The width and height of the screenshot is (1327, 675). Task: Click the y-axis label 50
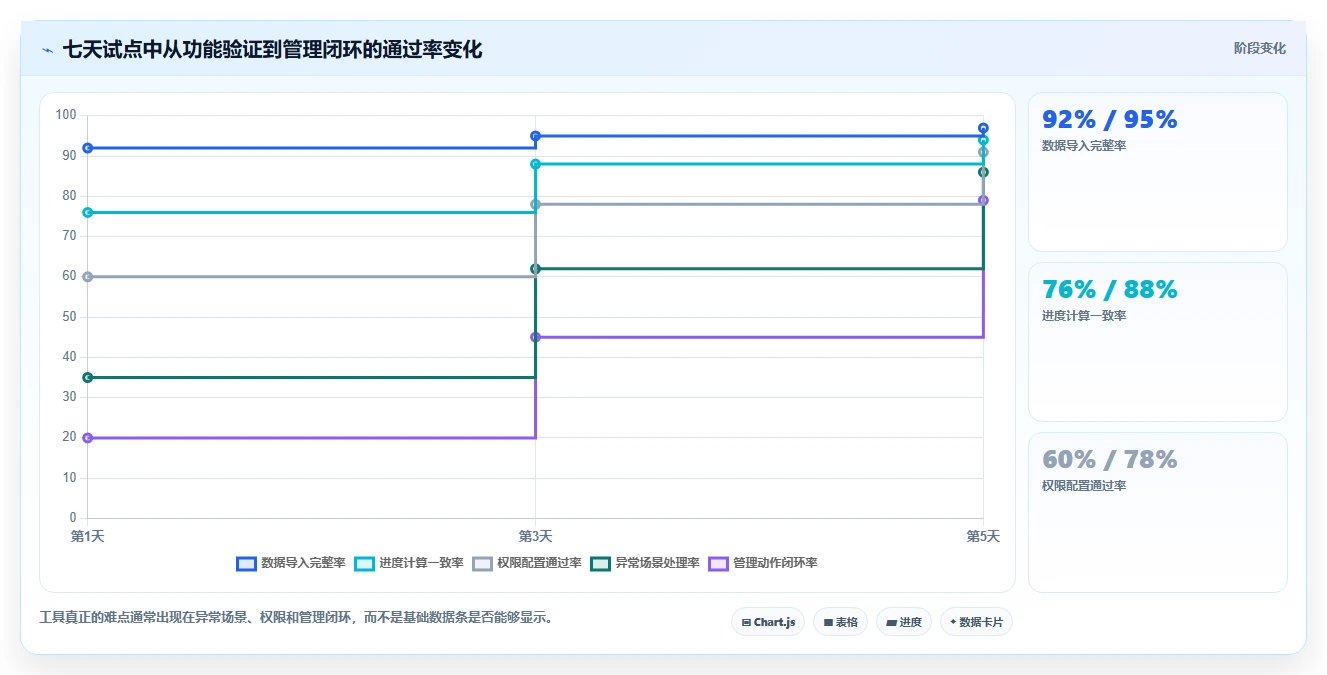69,317
